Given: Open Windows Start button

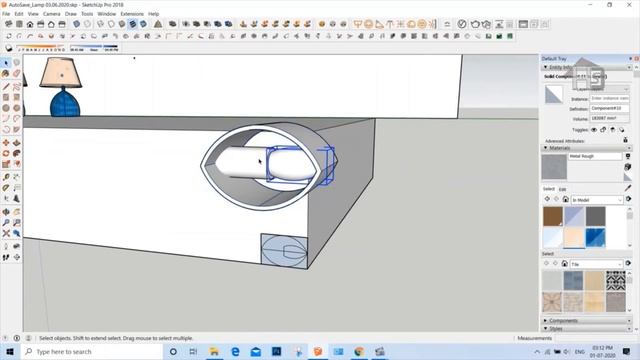Looking at the screenshot, I should click(x=10, y=351).
